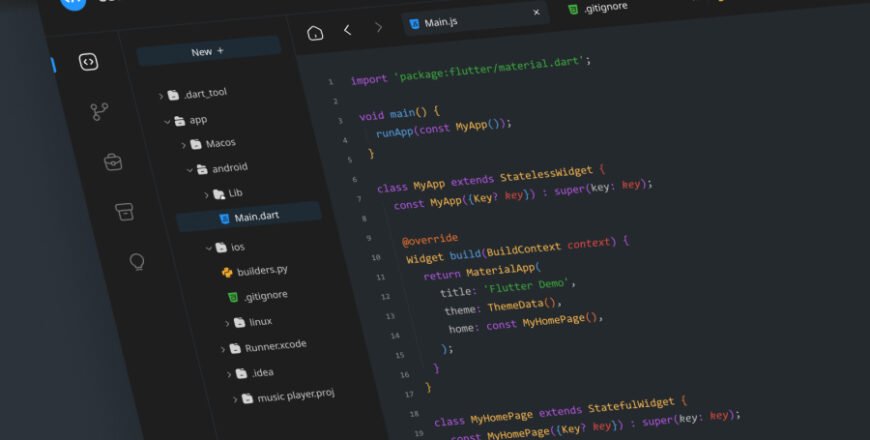Open builders.py file
The image size is (870, 440).
click(262, 271)
